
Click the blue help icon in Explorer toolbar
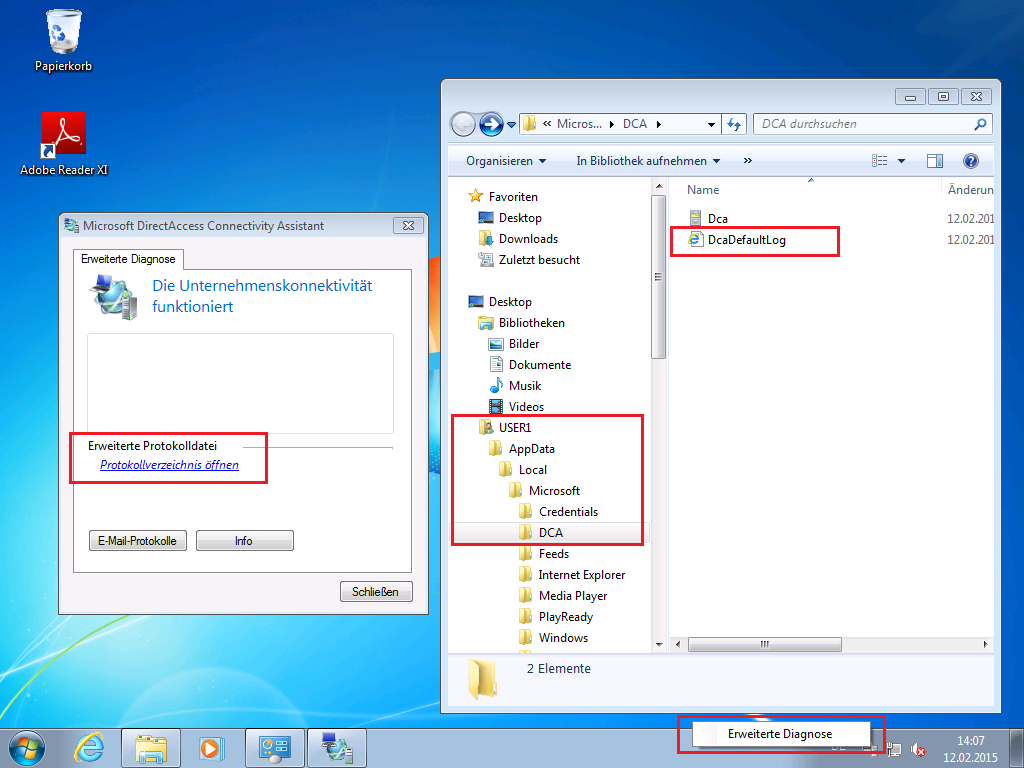[971, 161]
